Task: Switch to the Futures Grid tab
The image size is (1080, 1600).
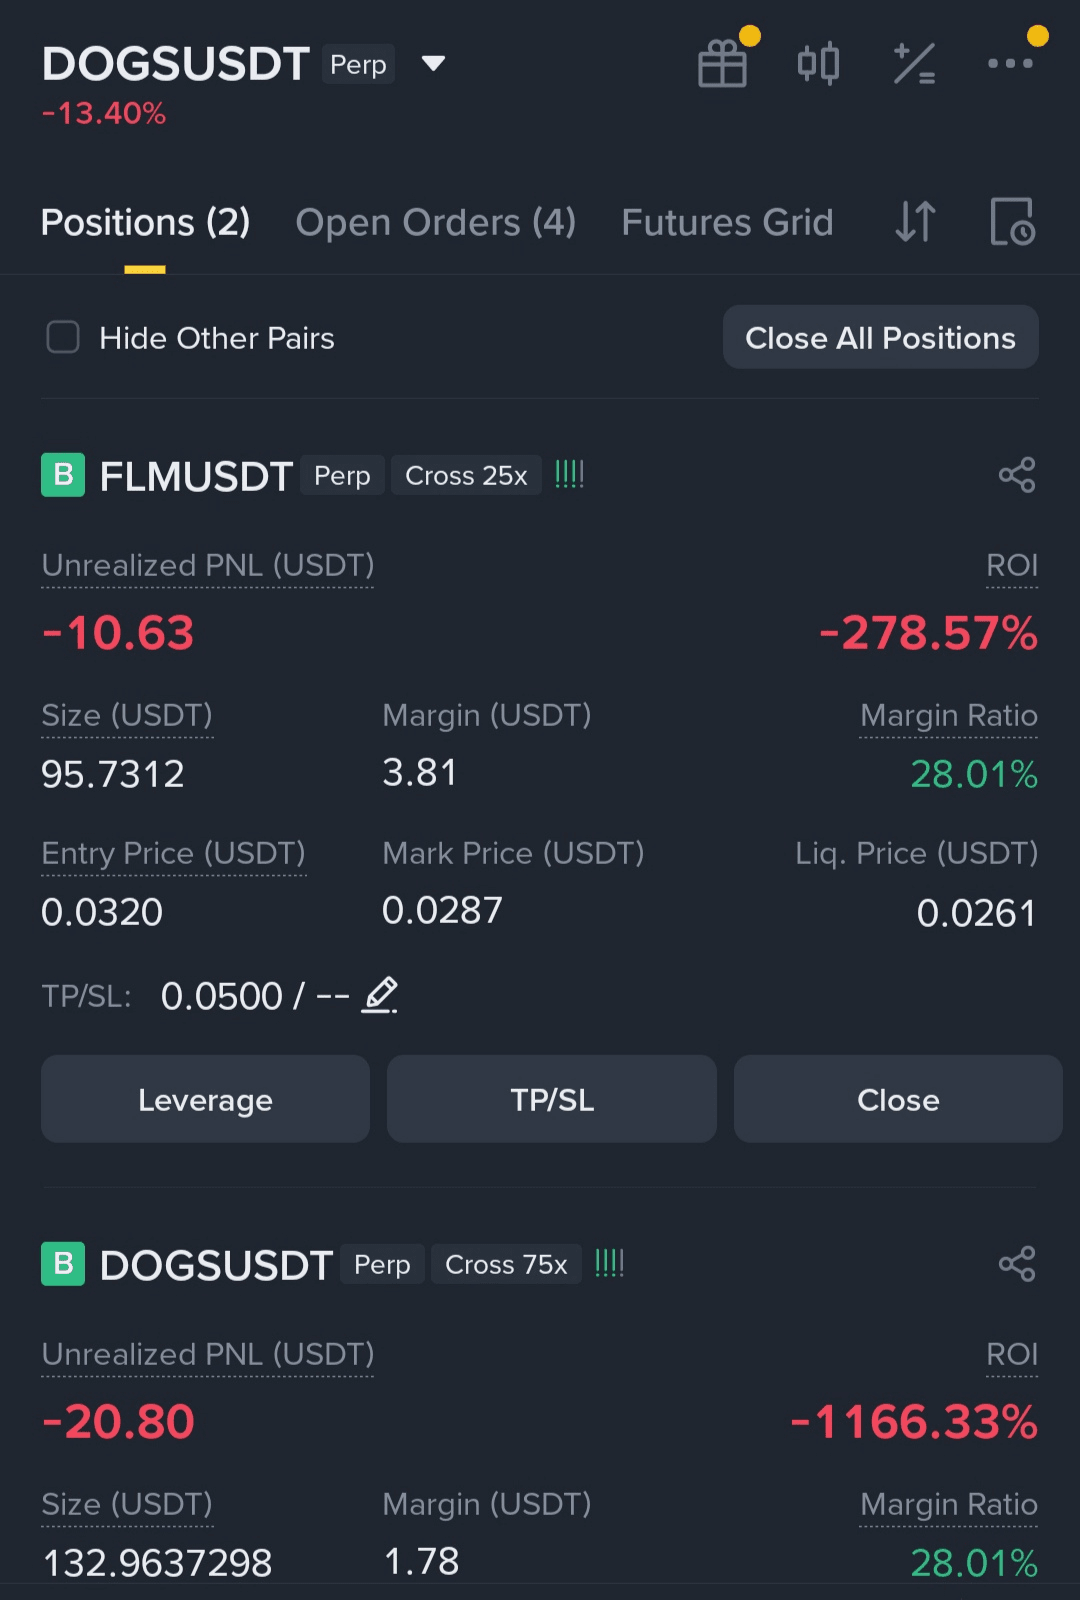Action: point(727,222)
